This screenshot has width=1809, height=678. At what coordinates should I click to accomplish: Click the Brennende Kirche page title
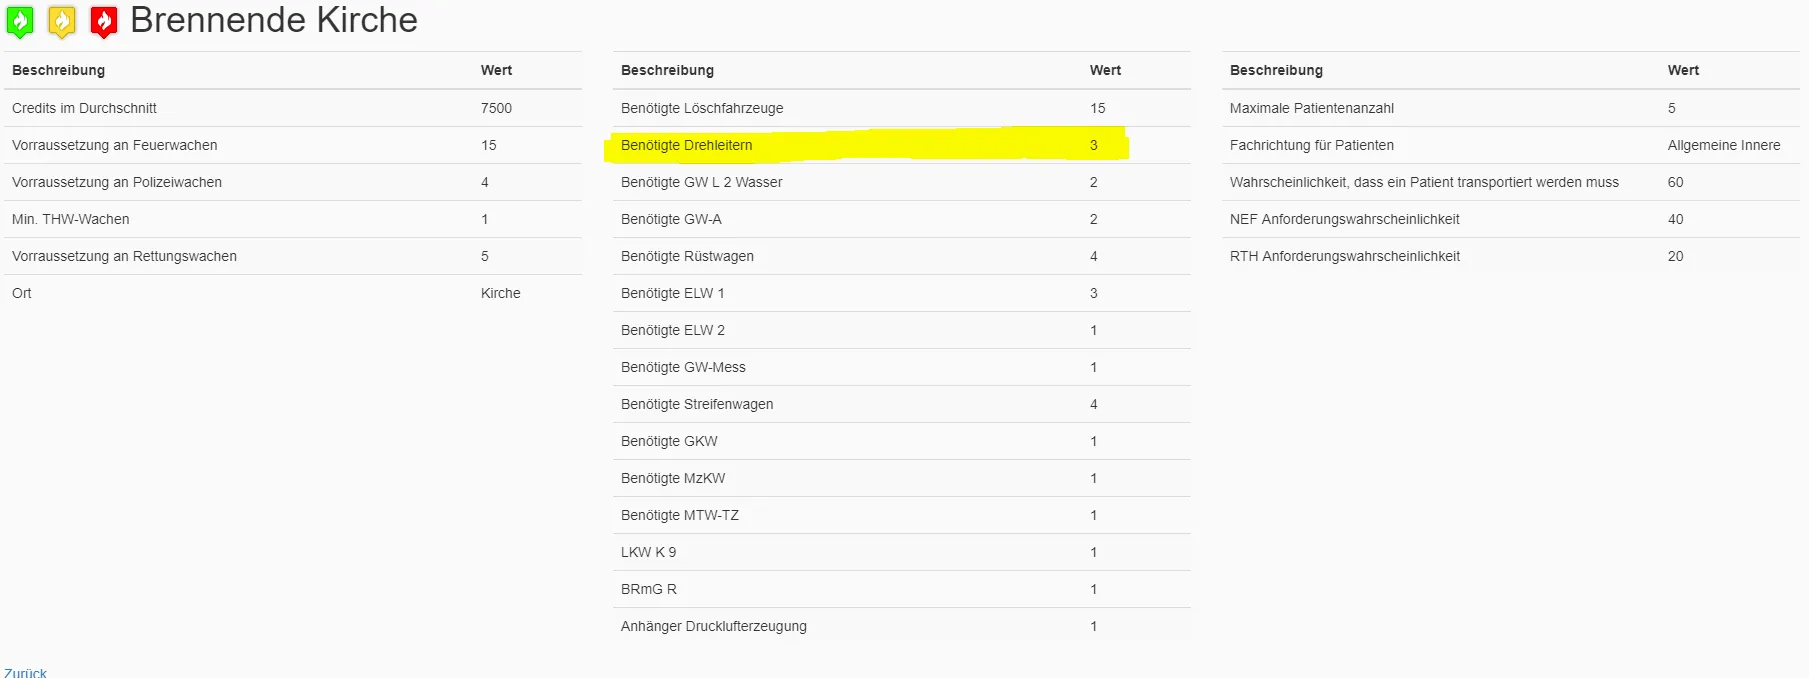tap(273, 20)
